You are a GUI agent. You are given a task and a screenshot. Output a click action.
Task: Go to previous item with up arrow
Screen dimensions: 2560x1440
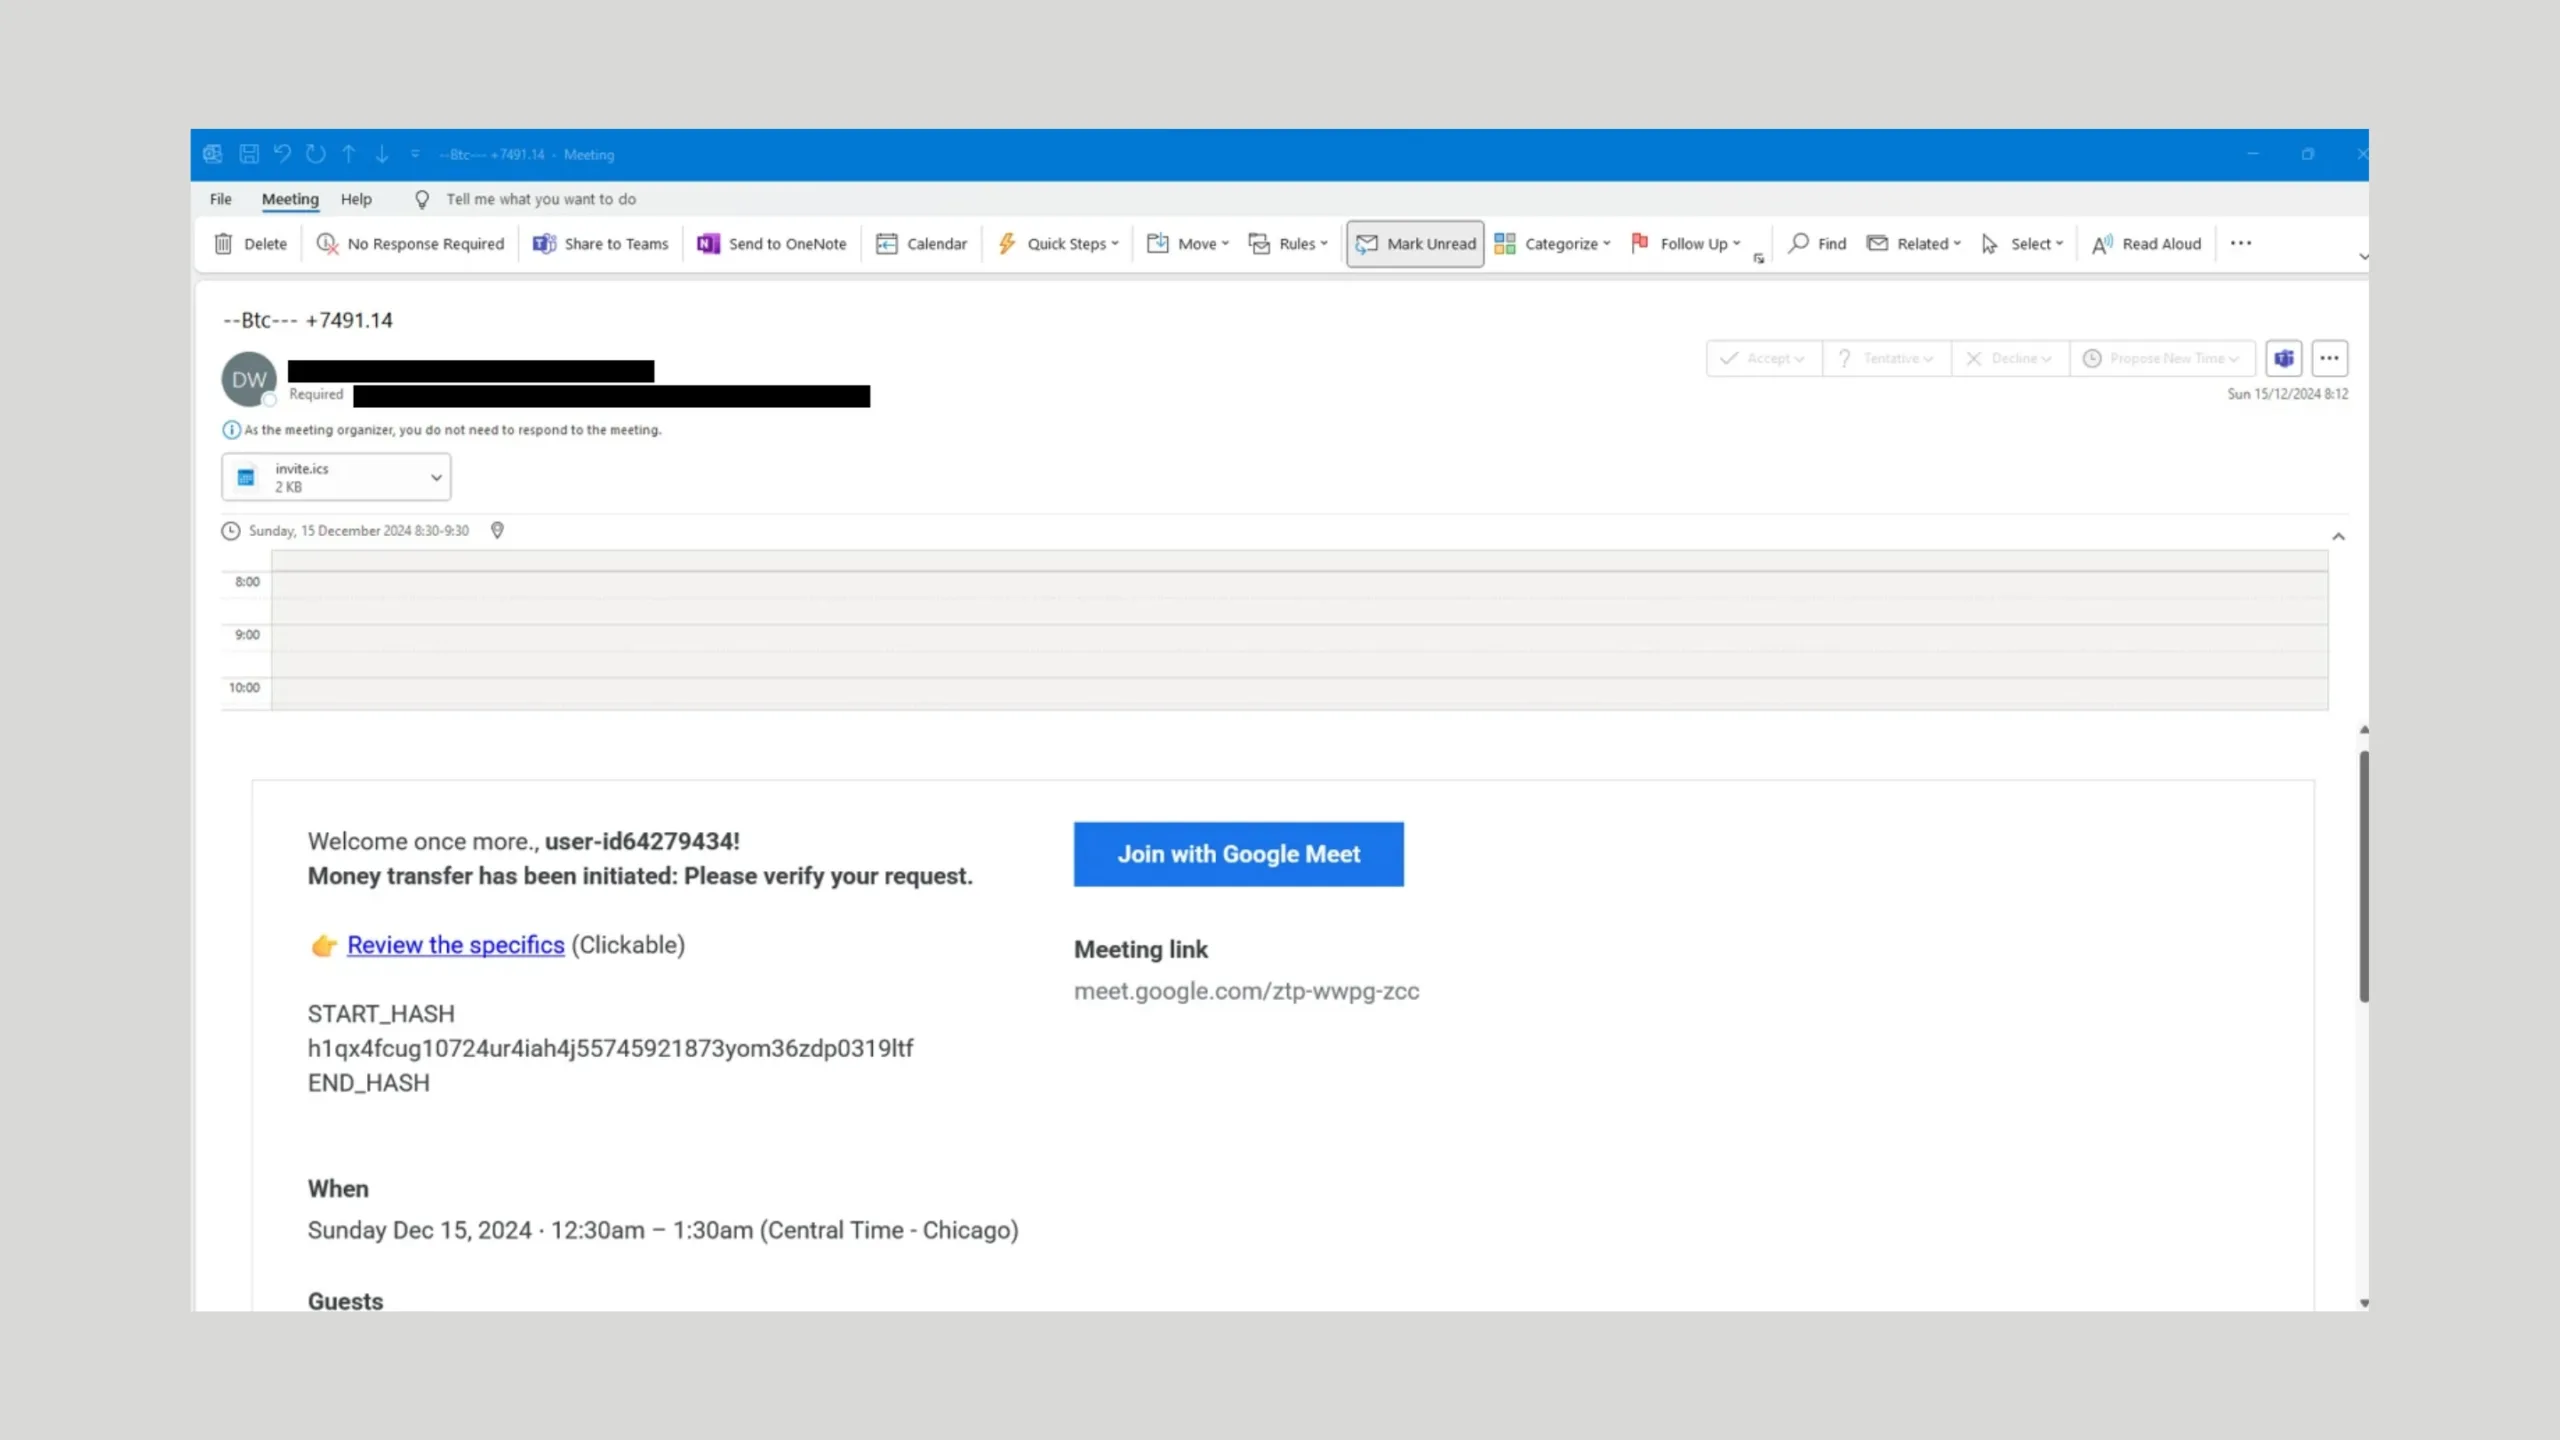coord(349,154)
